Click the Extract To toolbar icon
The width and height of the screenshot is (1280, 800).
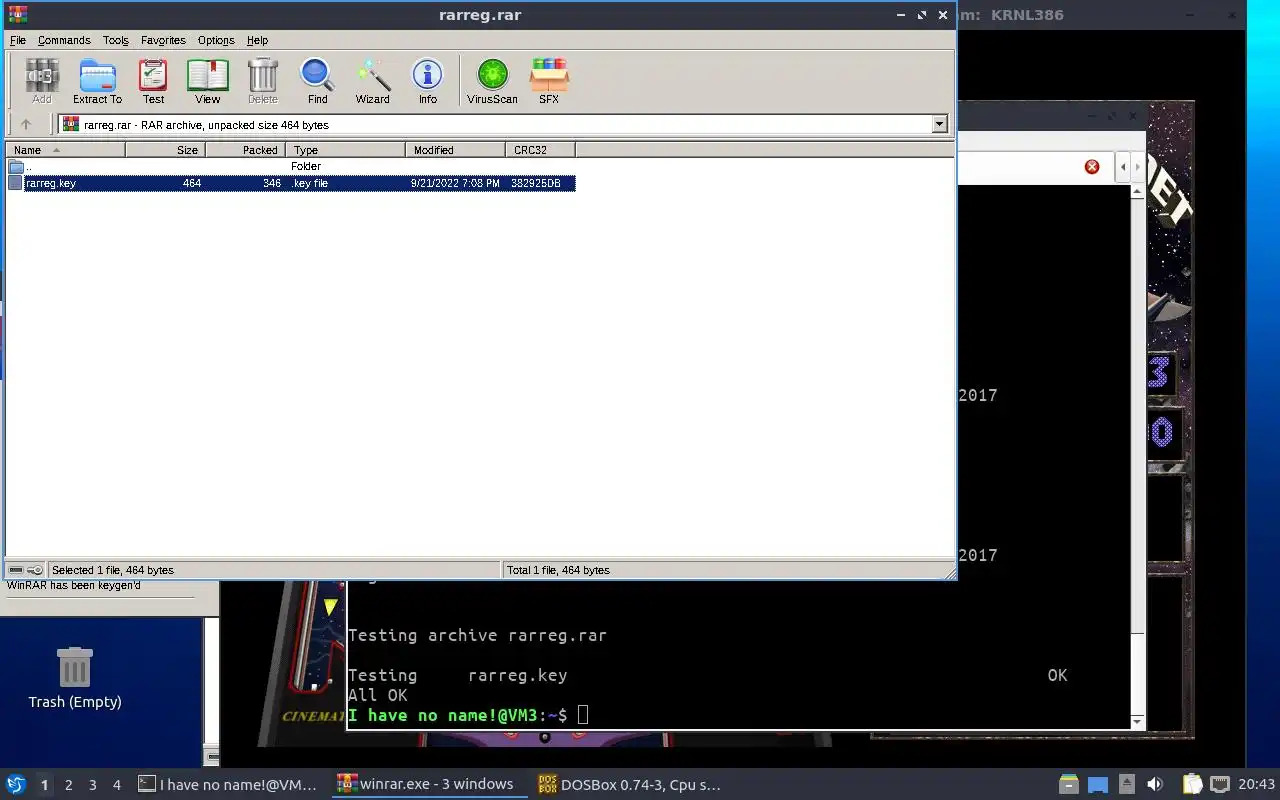pyautogui.click(x=97, y=81)
